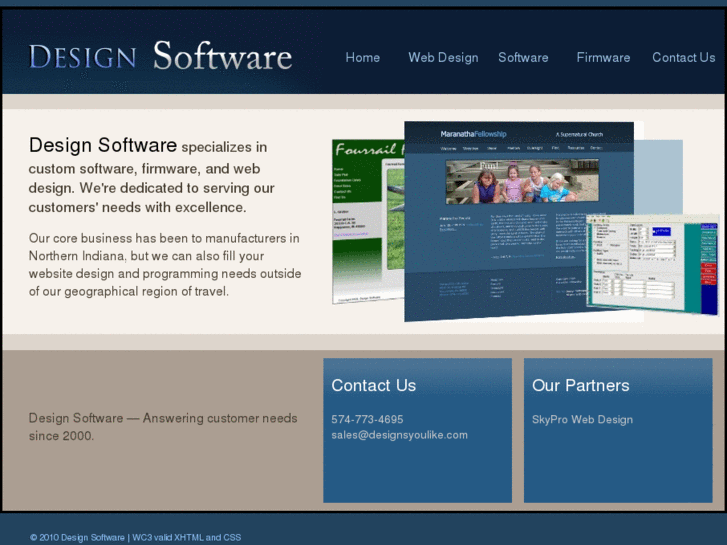Go to the Web Design page
The image size is (727, 545).
click(443, 58)
